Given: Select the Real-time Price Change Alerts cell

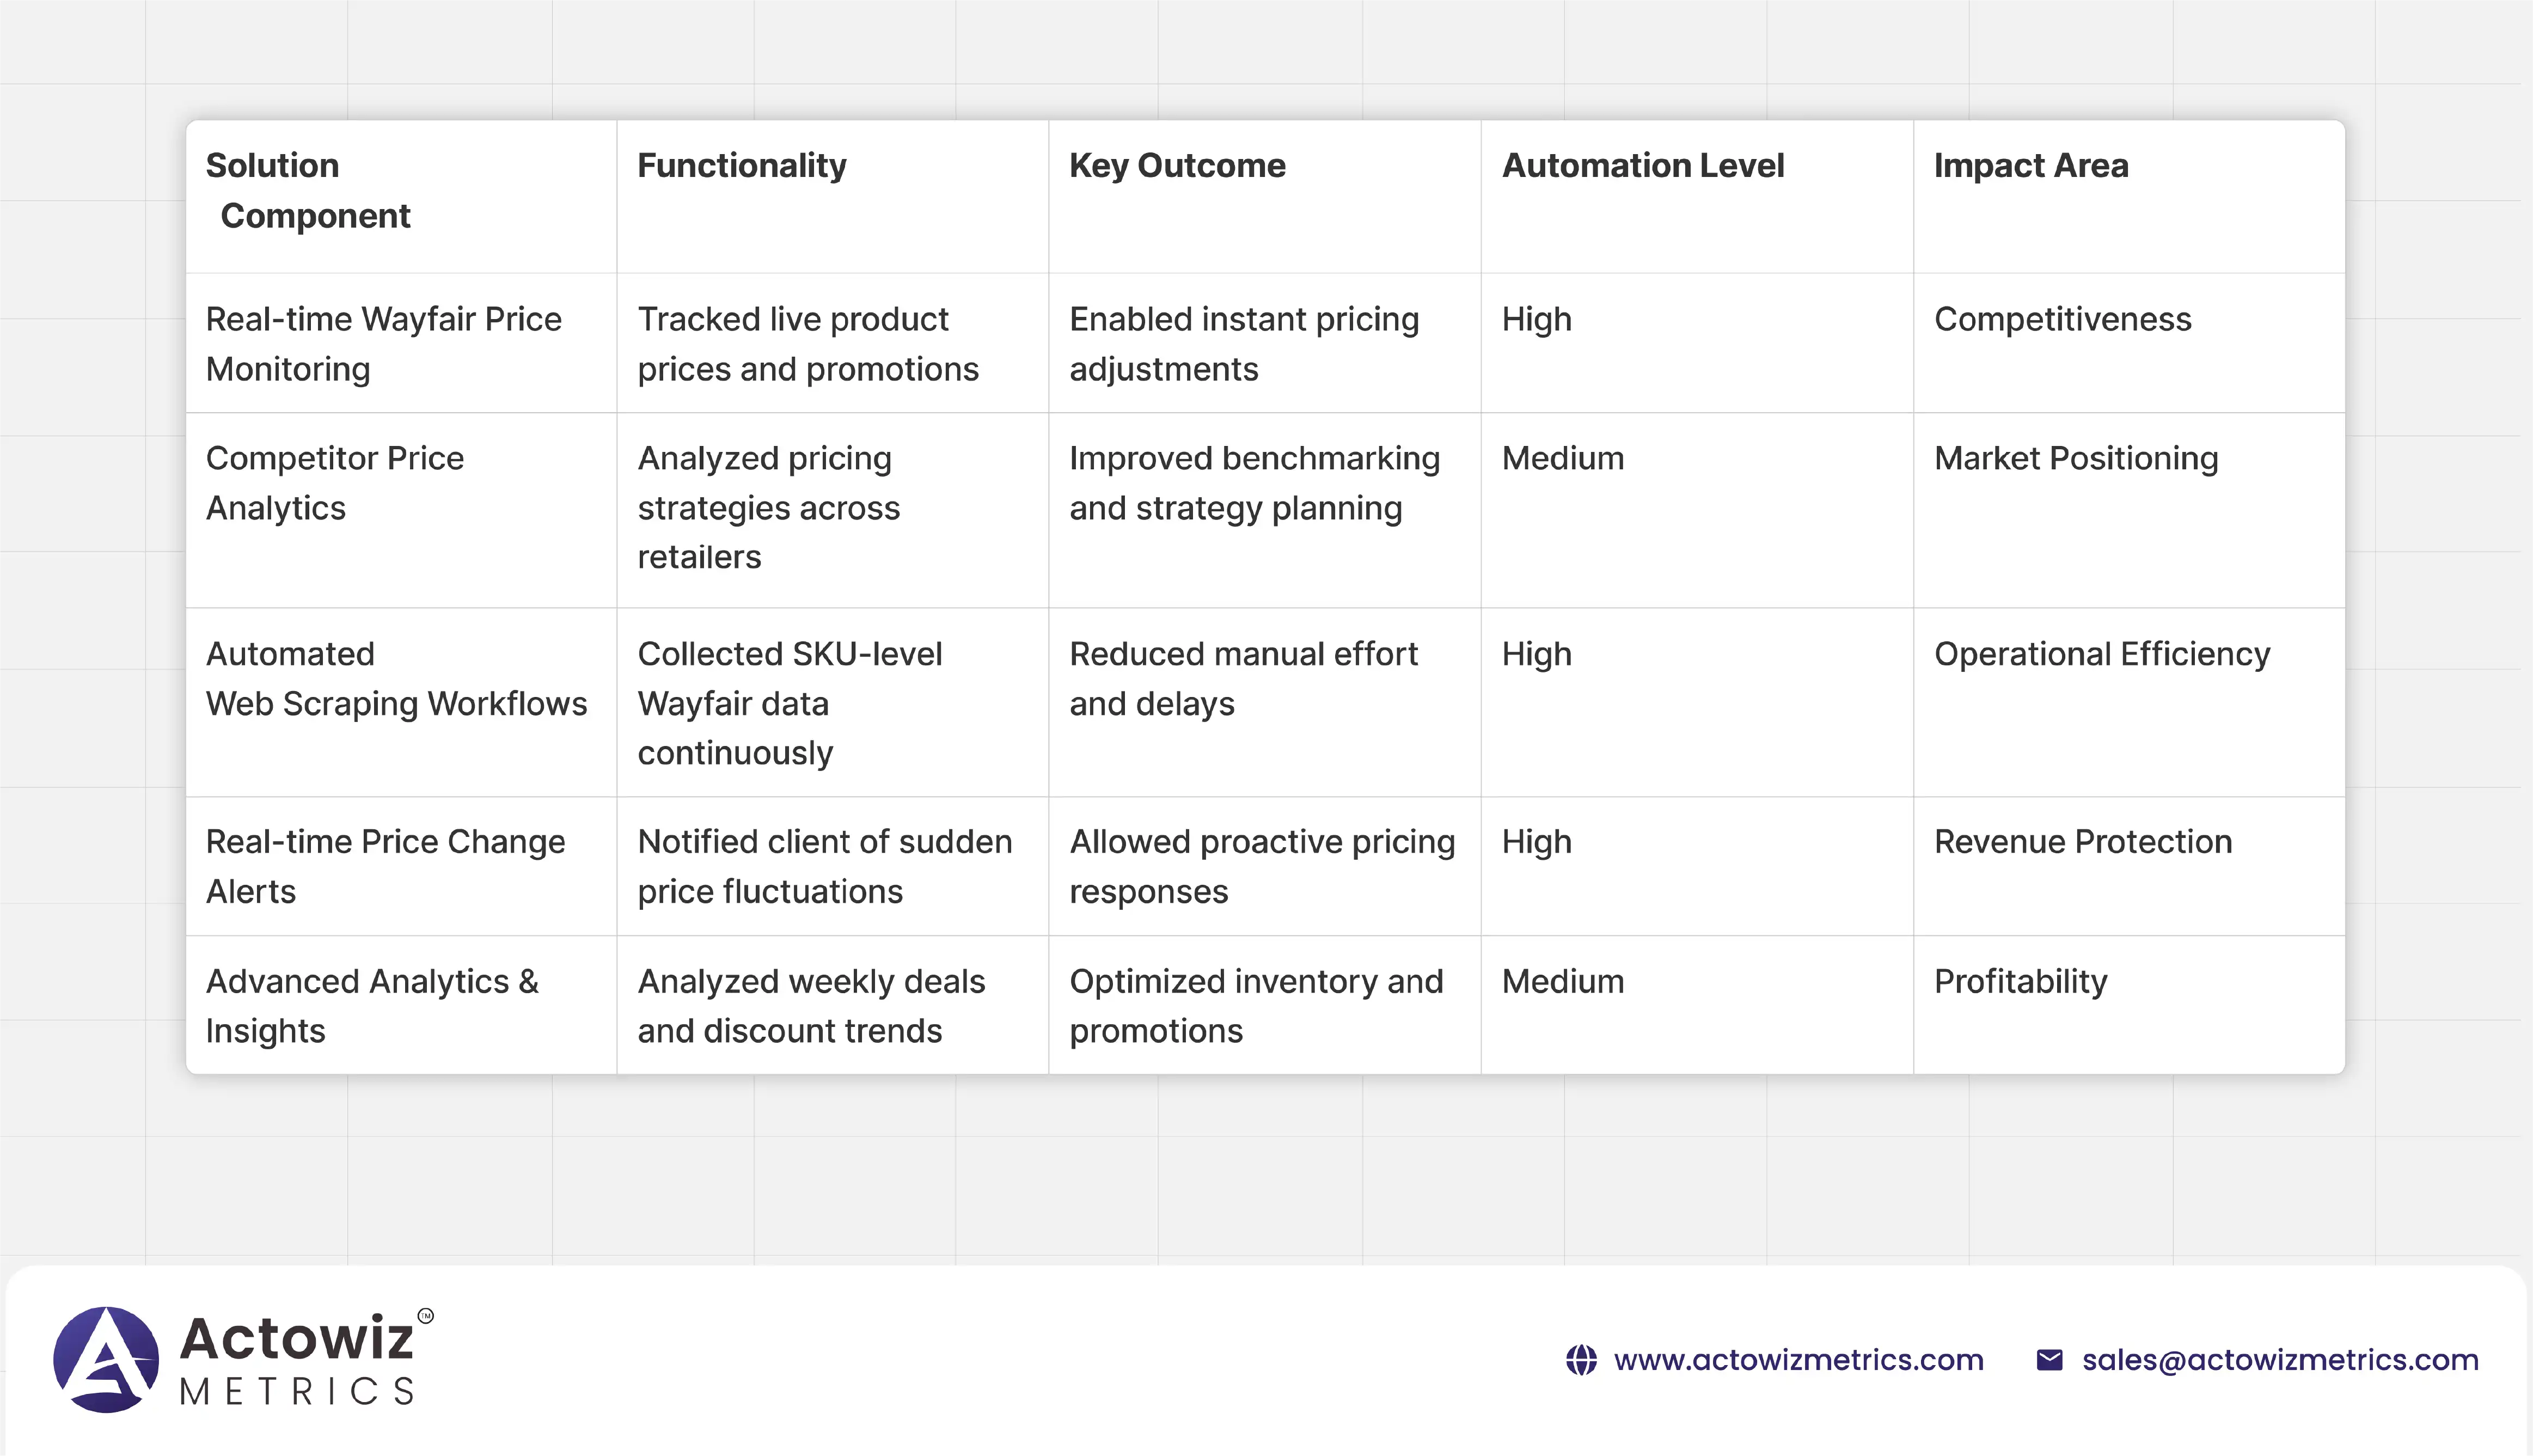Looking at the screenshot, I should [x=385, y=866].
